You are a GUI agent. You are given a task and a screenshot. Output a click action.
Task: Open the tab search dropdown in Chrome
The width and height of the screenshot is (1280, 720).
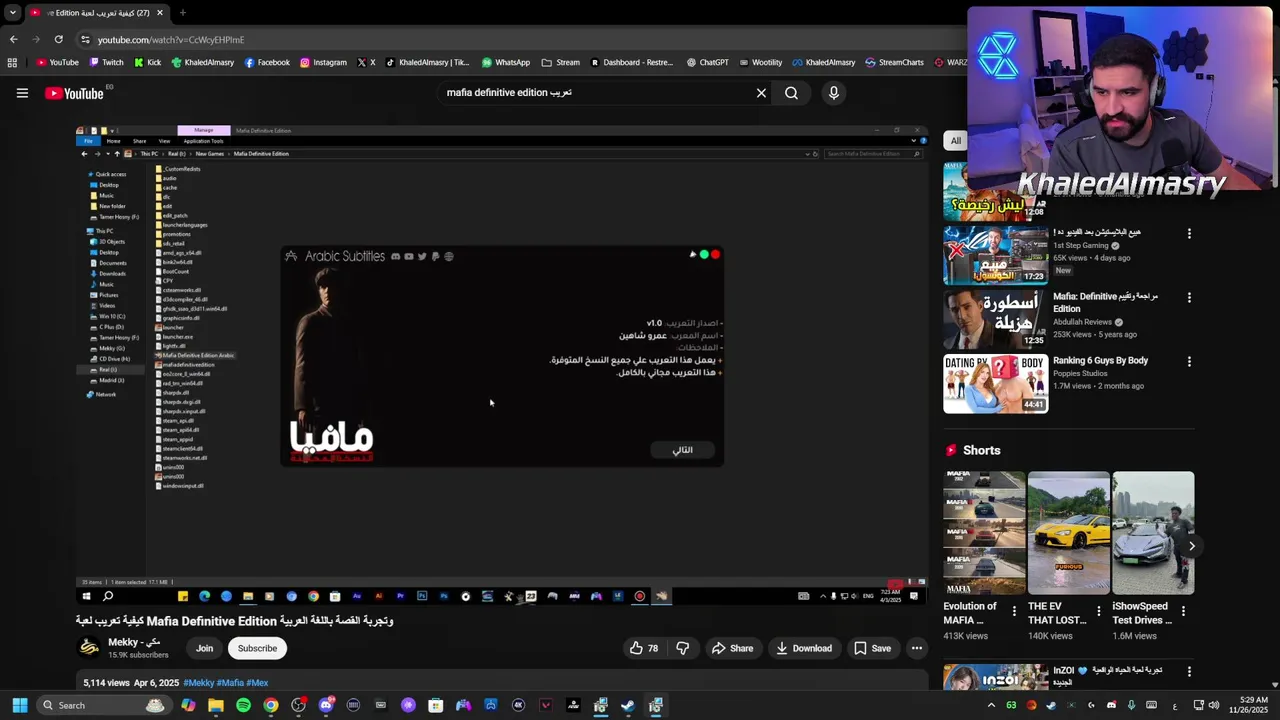(12, 13)
